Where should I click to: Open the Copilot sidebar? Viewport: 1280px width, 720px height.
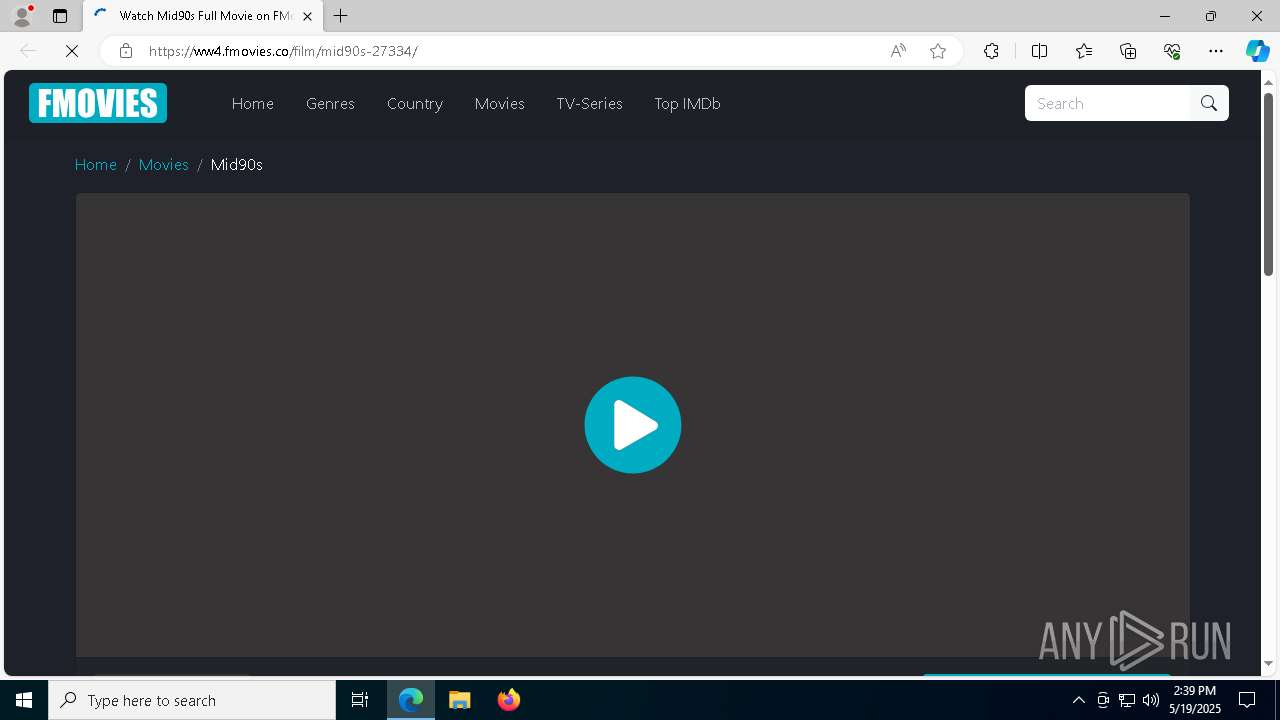tap(1257, 51)
